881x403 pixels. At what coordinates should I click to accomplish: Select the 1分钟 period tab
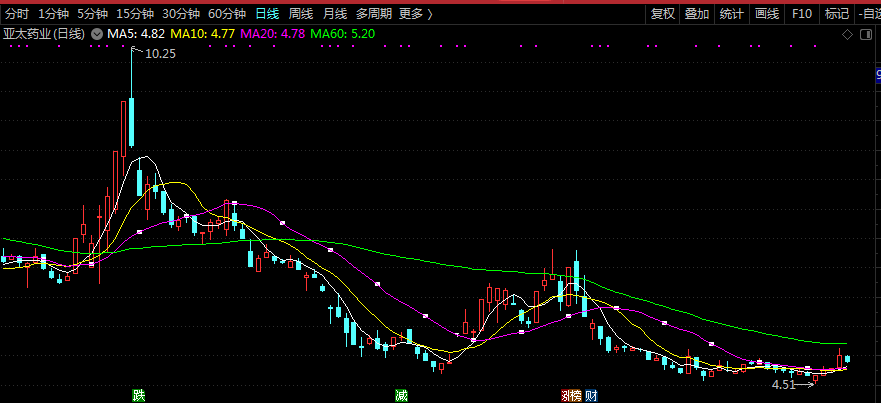point(53,14)
